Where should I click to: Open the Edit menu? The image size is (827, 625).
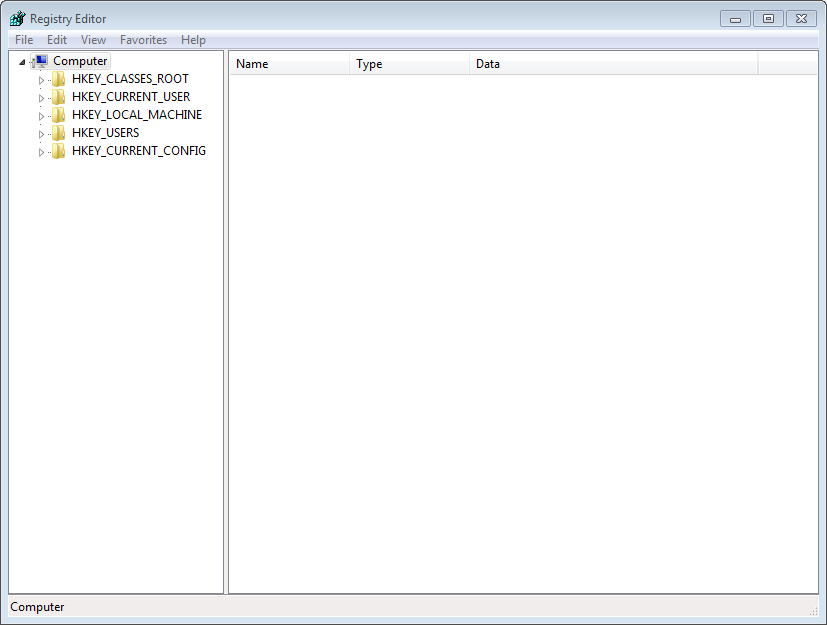click(56, 40)
